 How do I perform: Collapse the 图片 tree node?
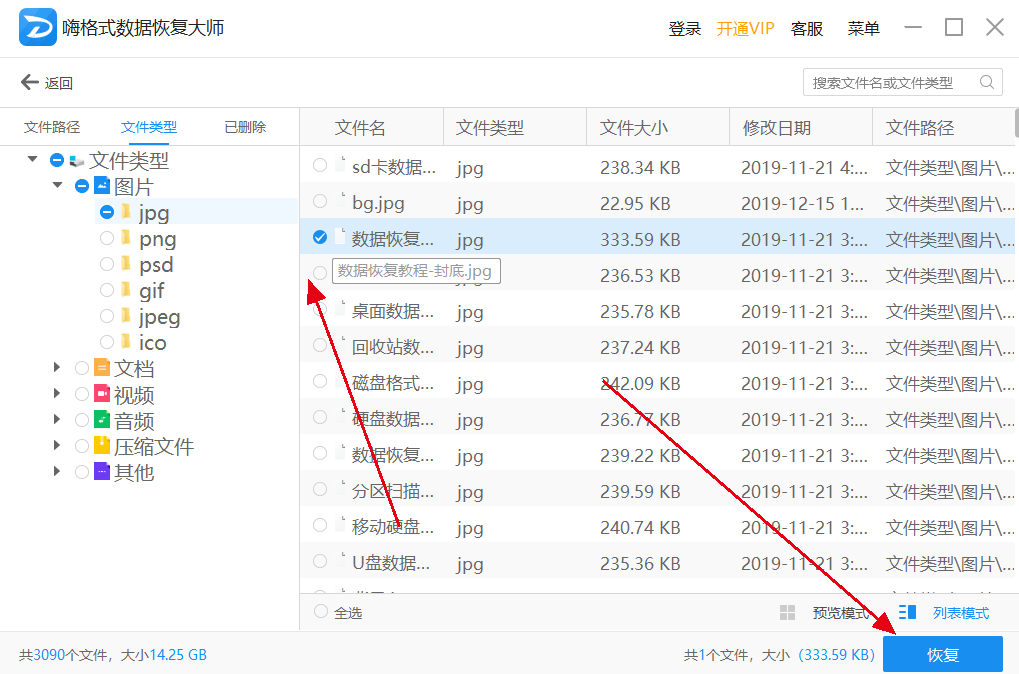tap(58, 185)
